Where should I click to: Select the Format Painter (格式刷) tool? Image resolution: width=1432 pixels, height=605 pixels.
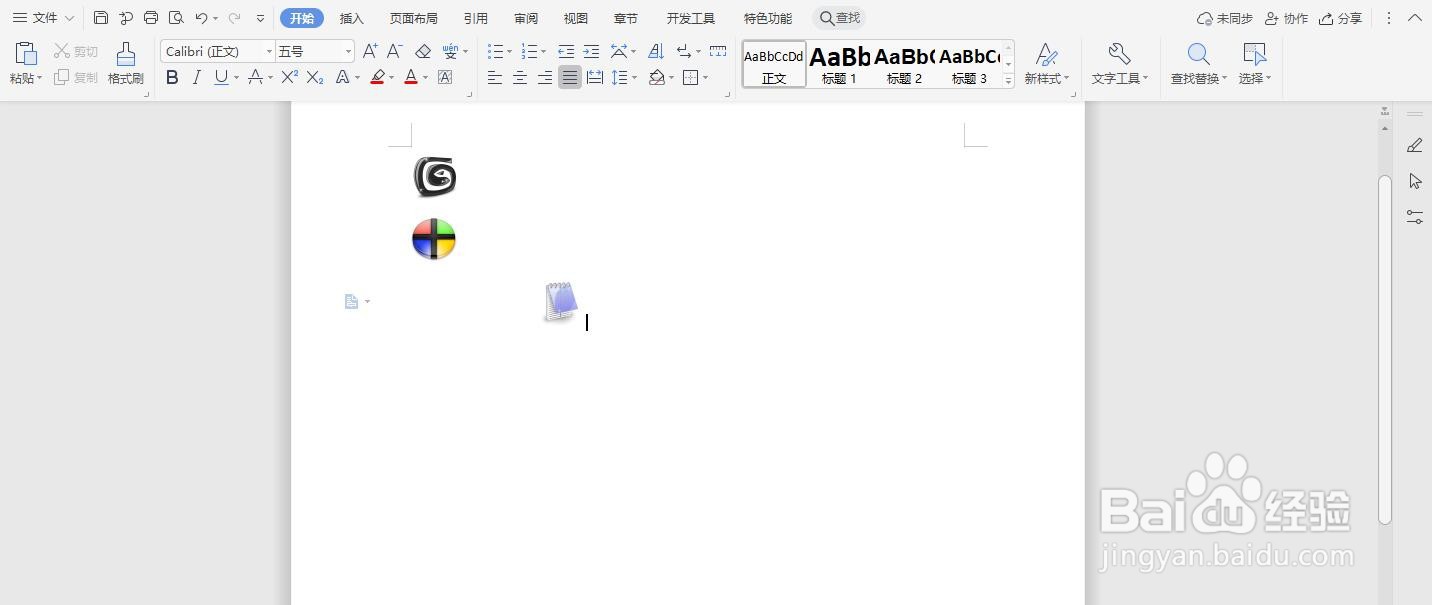tap(125, 63)
